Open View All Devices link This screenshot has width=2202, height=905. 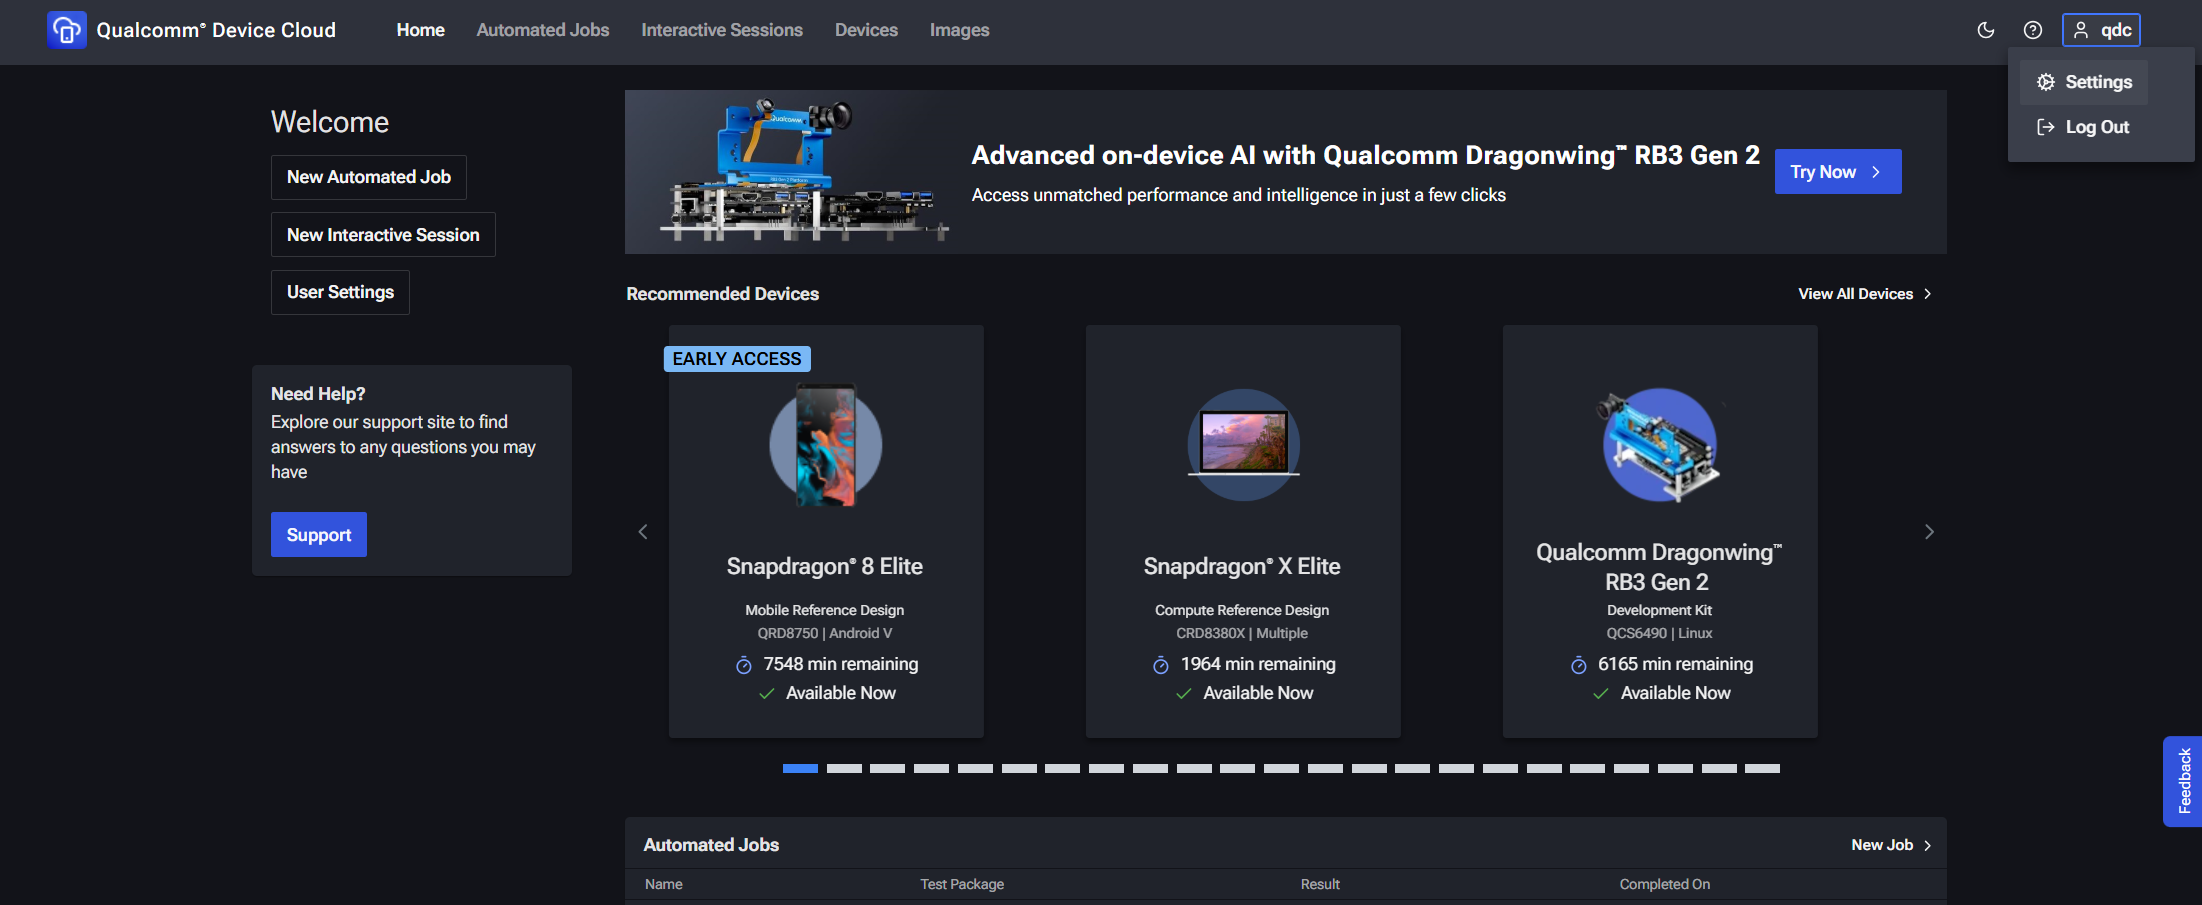tap(1865, 294)
